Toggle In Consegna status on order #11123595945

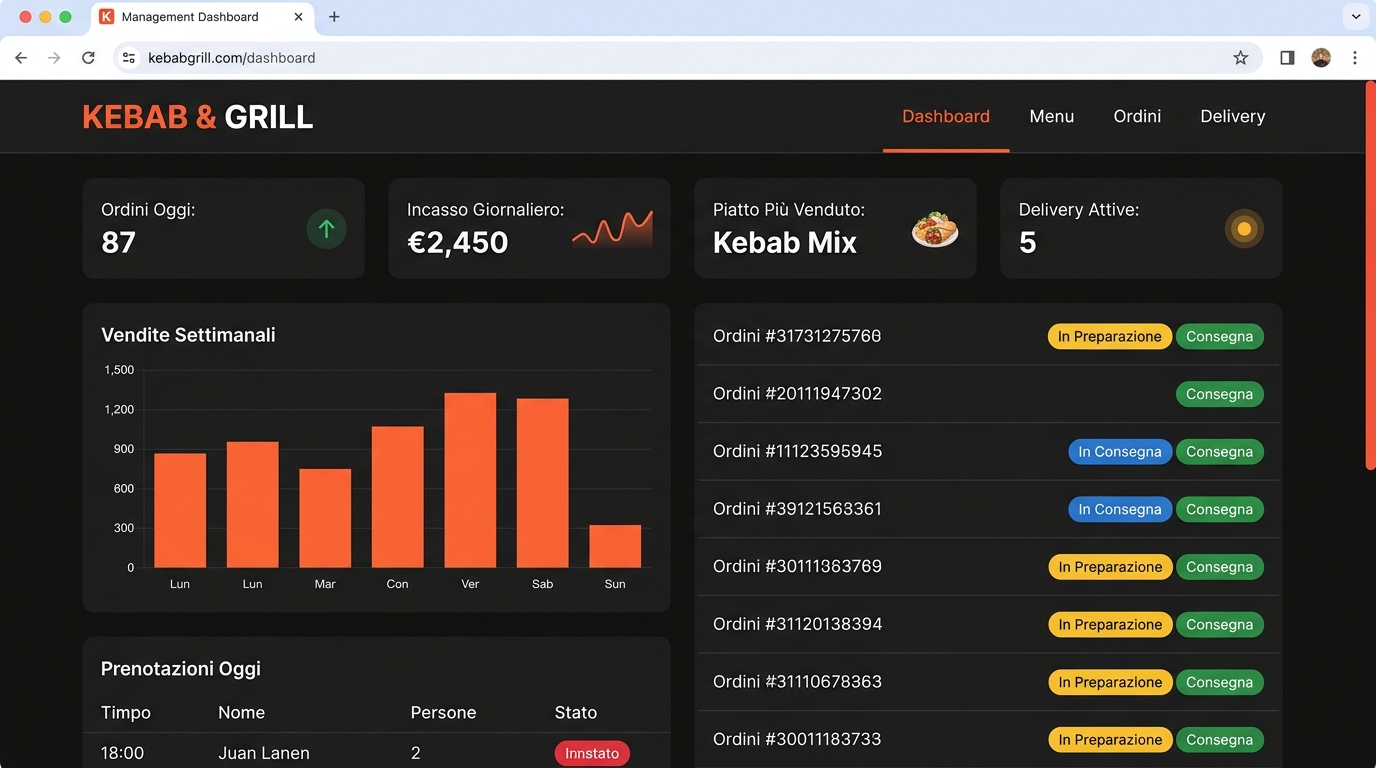(x=1120, y=451)
